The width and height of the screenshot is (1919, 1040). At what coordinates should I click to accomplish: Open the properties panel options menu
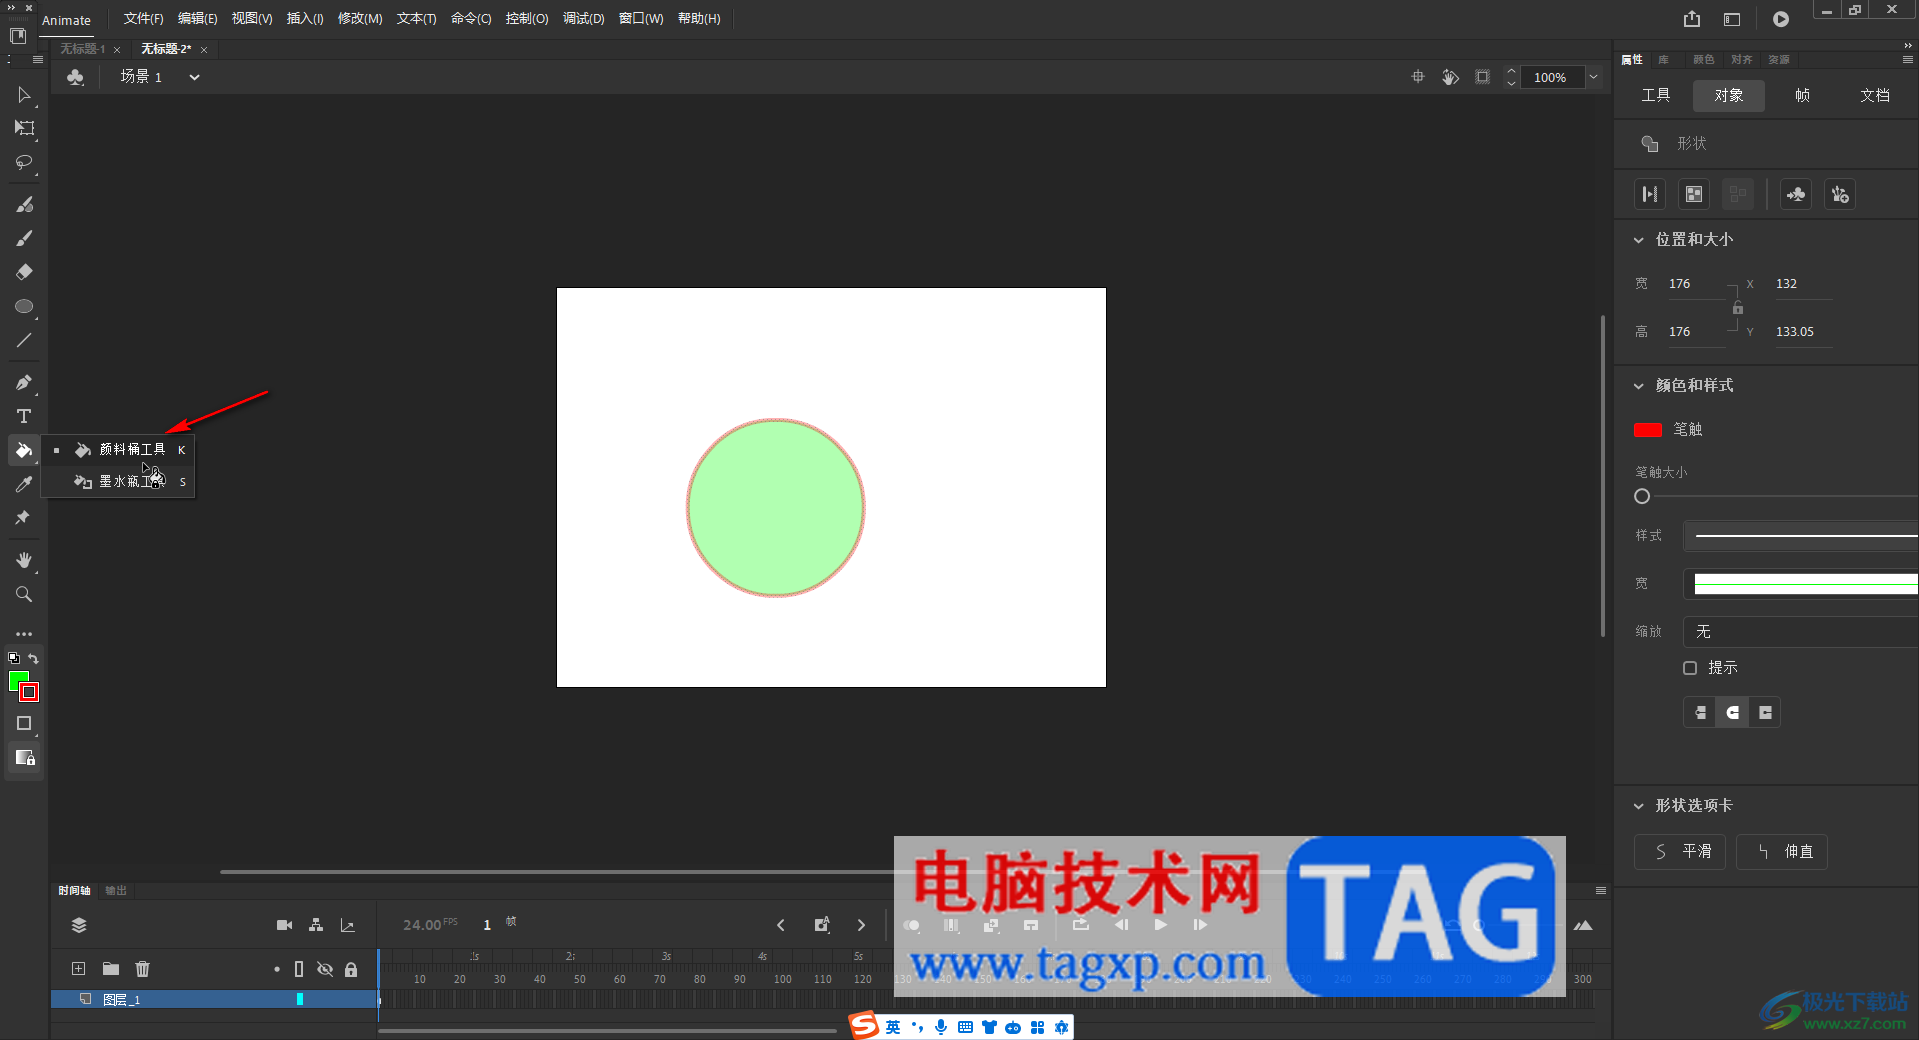point(1908,60)
